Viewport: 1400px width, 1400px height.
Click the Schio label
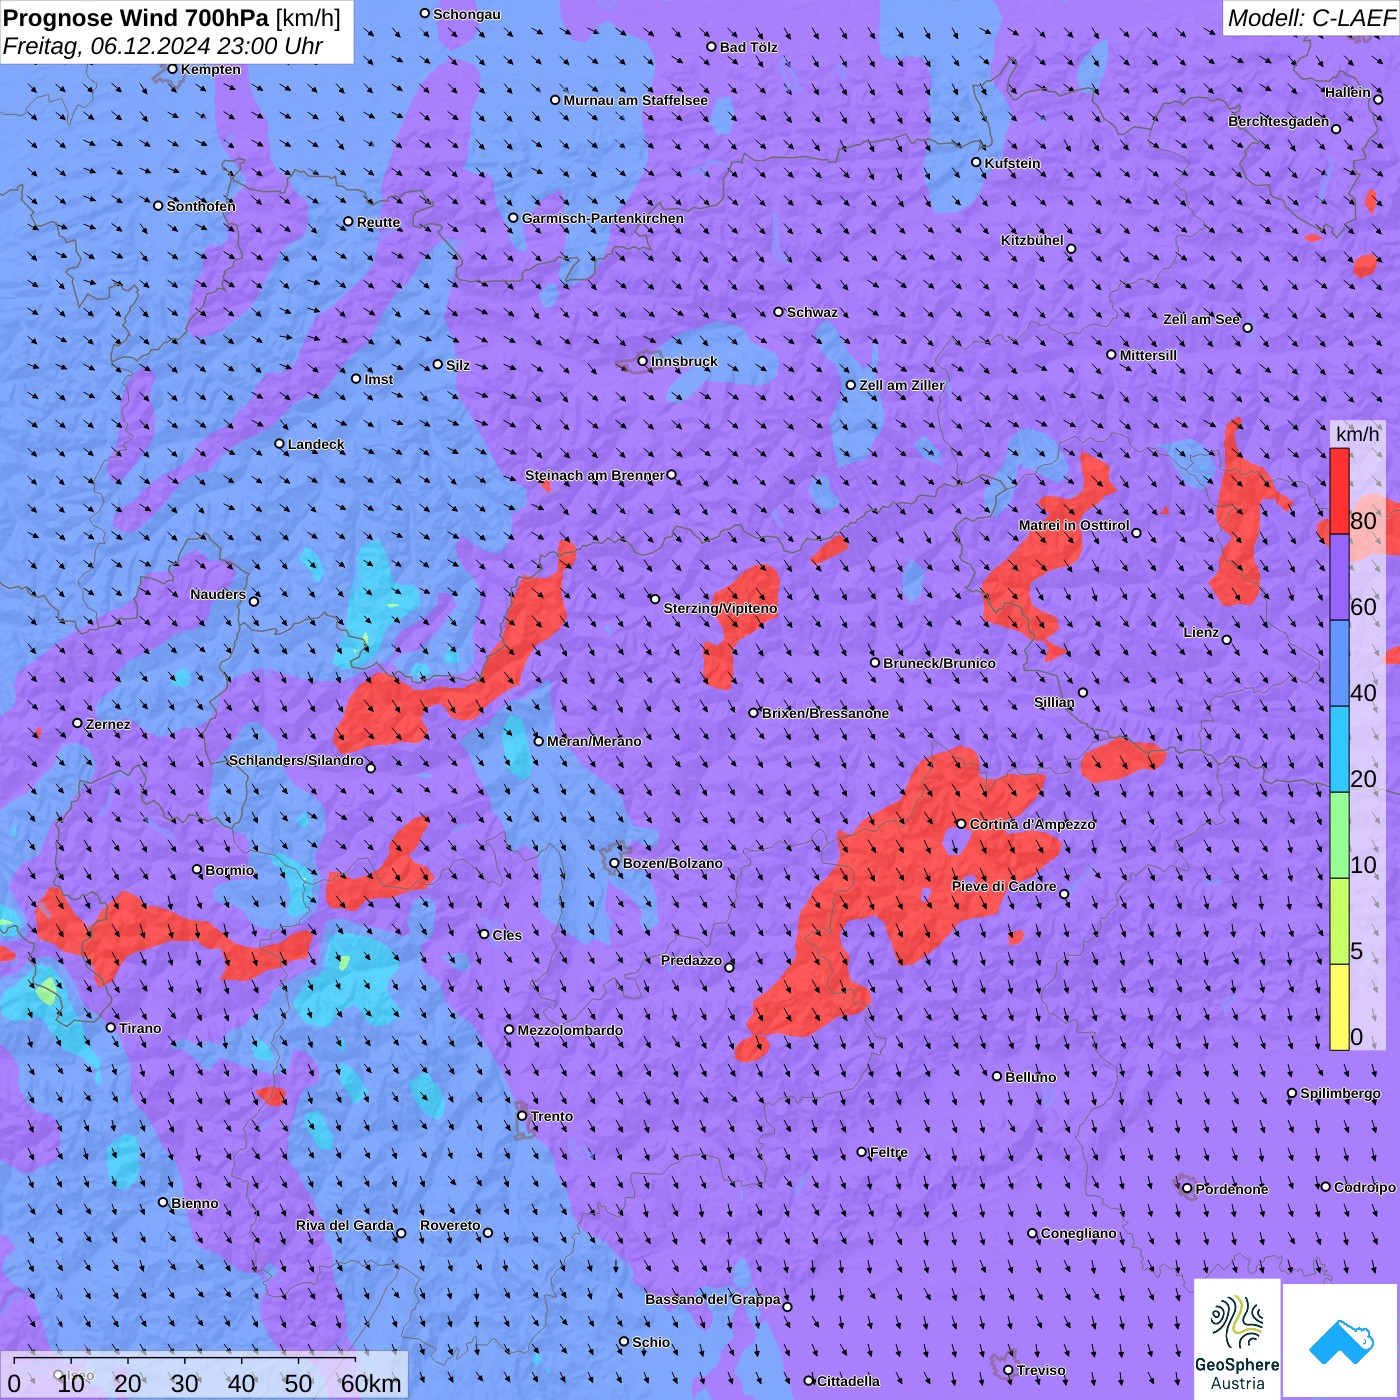(x=651, y=1342)
